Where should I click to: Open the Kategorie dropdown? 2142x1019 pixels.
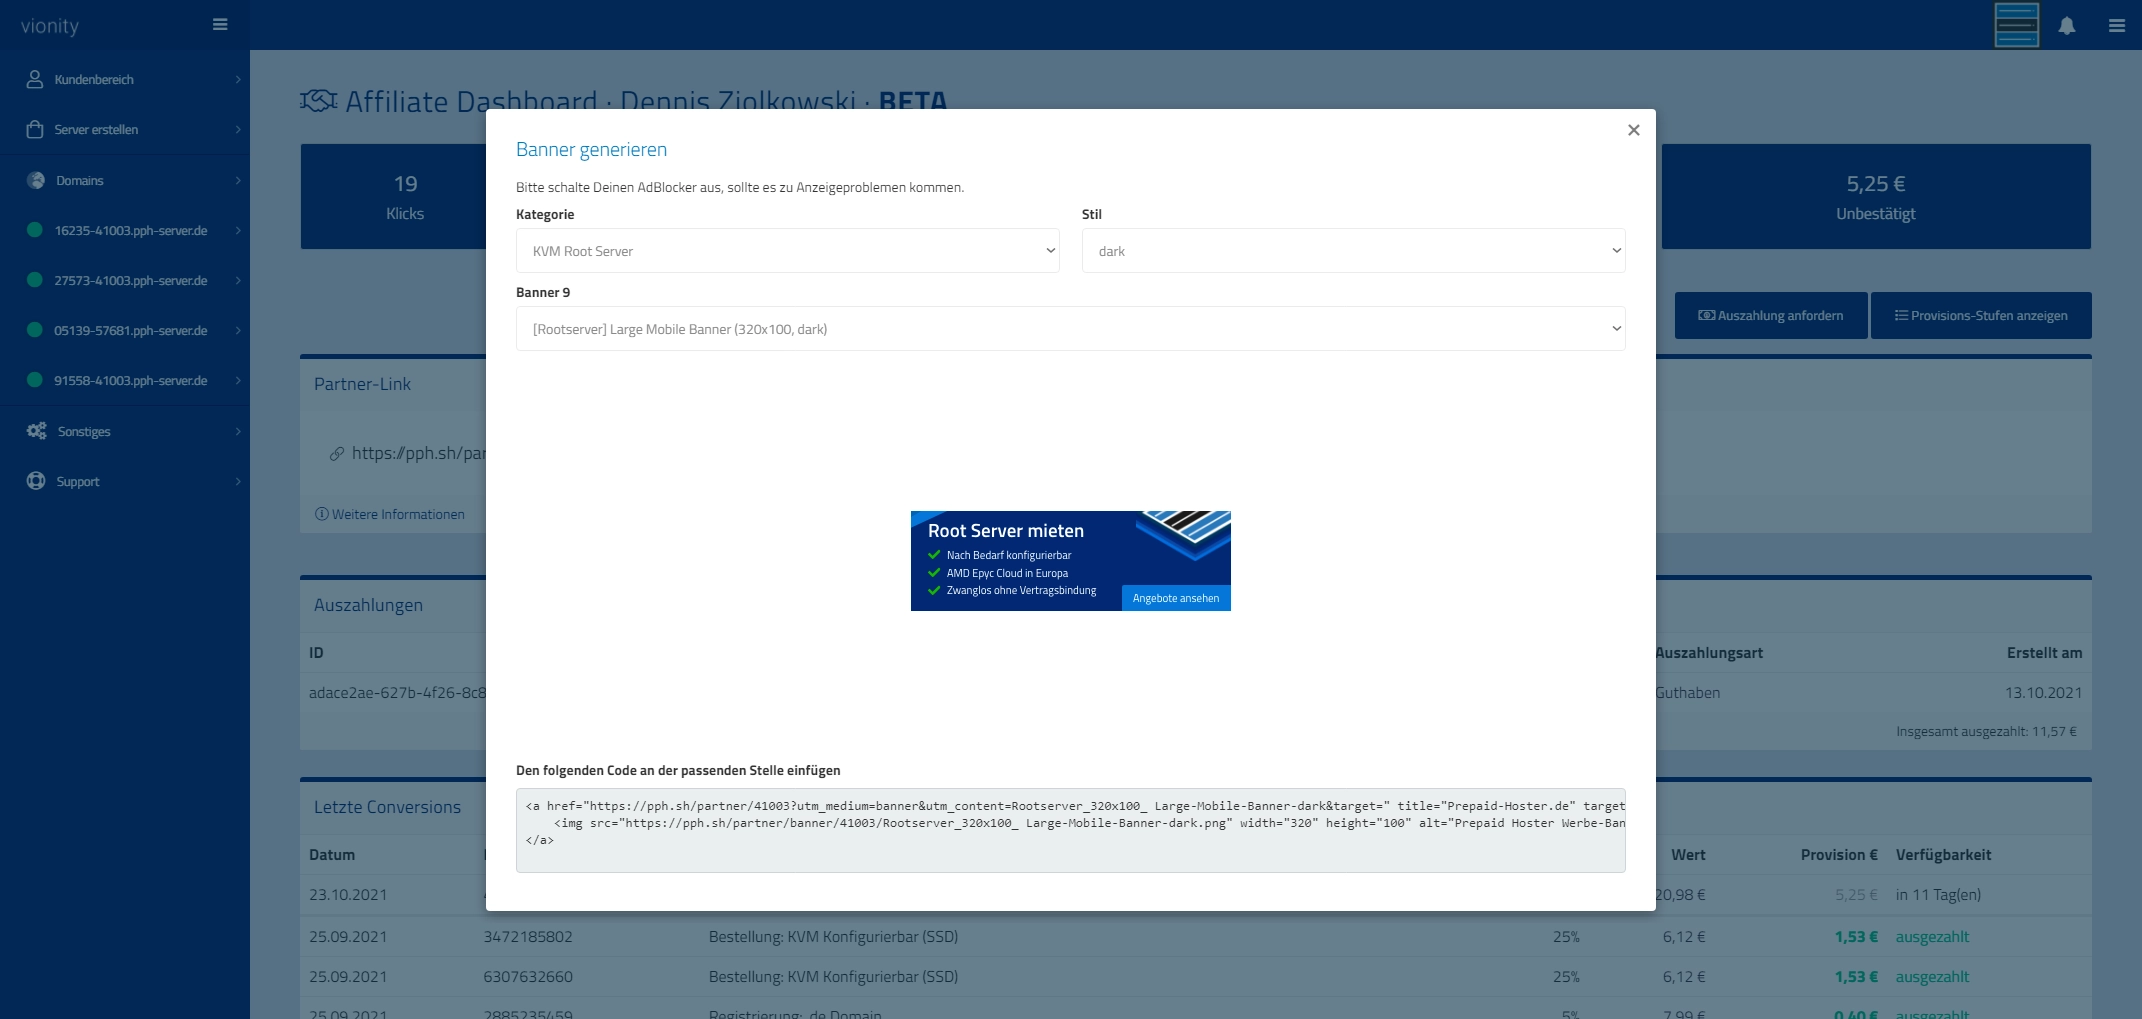787,251
